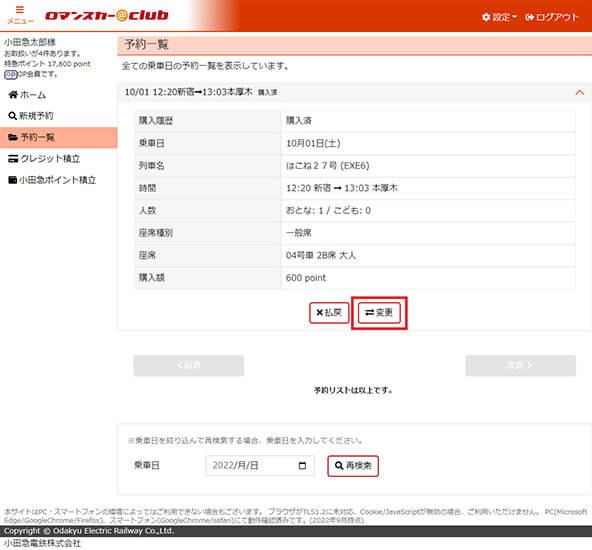The width and height of the screenshot is (592, 550).
Task: Click the 払戻 refund button
Action: 329,313
